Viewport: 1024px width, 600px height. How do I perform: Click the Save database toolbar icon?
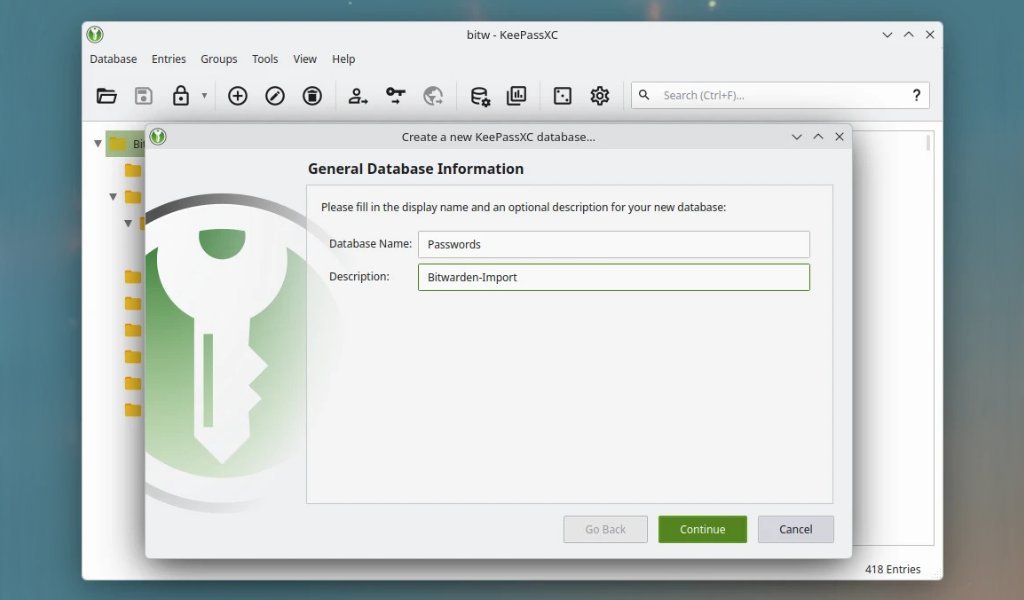[144, 96]
